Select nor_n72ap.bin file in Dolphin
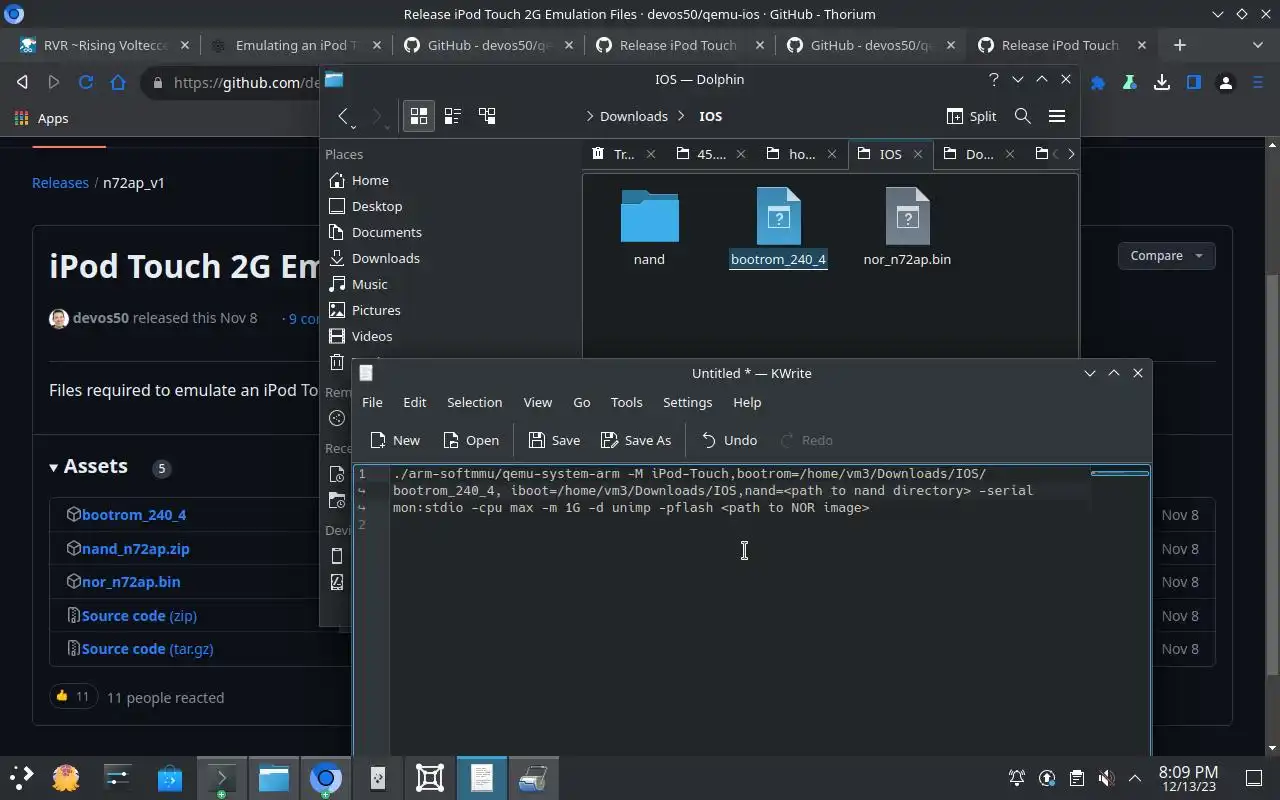Image resolution: width=1280 pixels, height=800 pixels. [x=907, y=228]
